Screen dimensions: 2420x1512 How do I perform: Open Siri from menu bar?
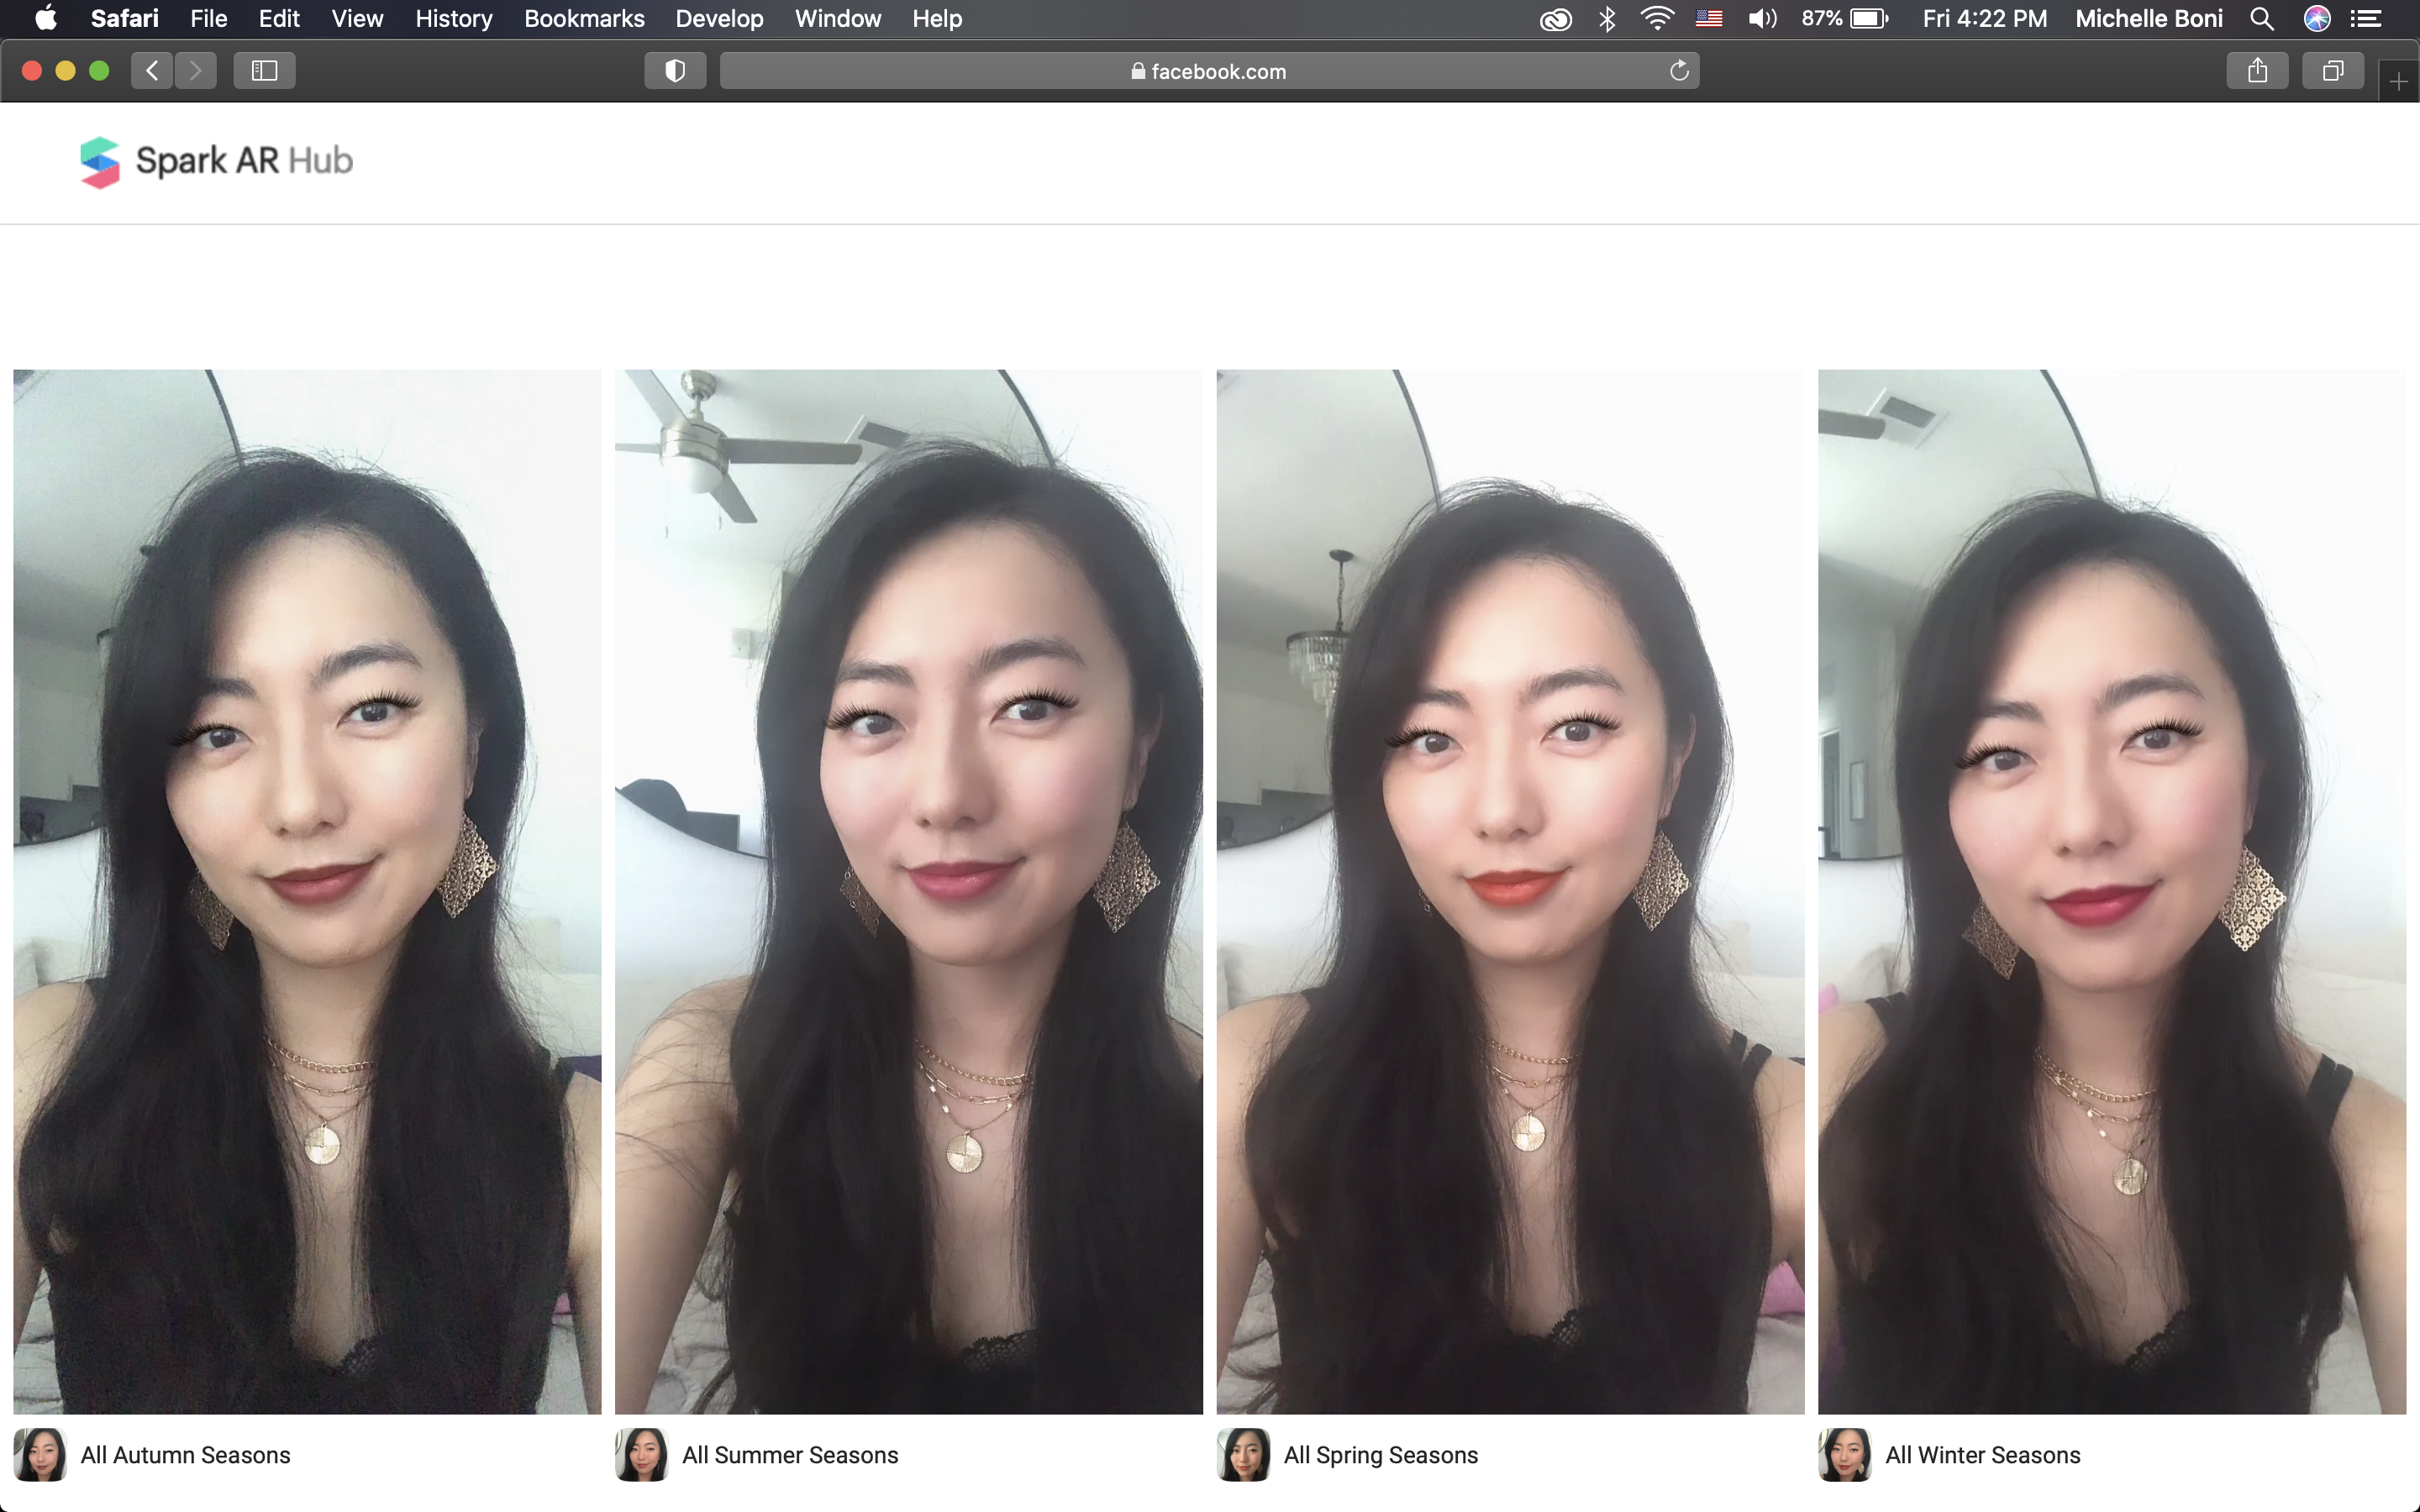tap(2317, 18)
